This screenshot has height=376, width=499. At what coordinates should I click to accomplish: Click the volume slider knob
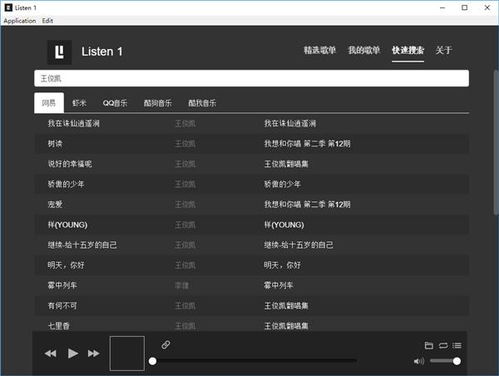(457, 361)
